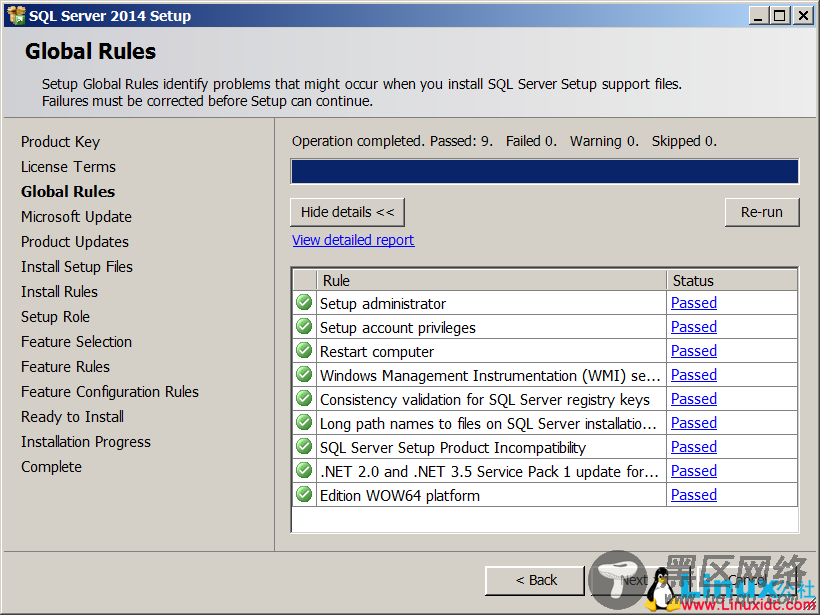820x615 pixels.
Task: Open Passed status for Setup account privileges
Action: point(694,327)
